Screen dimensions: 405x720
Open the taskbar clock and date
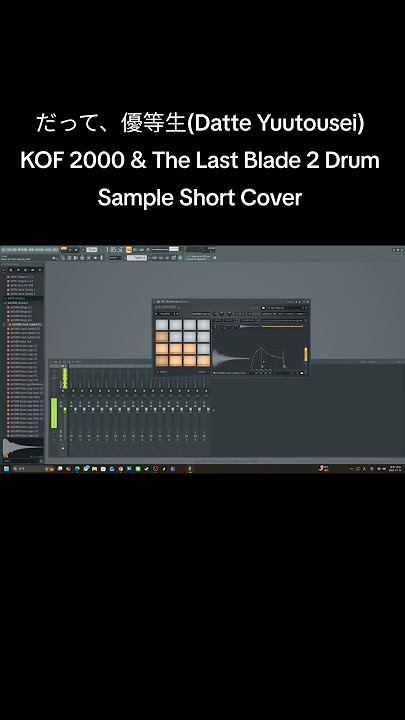[394, 469]
